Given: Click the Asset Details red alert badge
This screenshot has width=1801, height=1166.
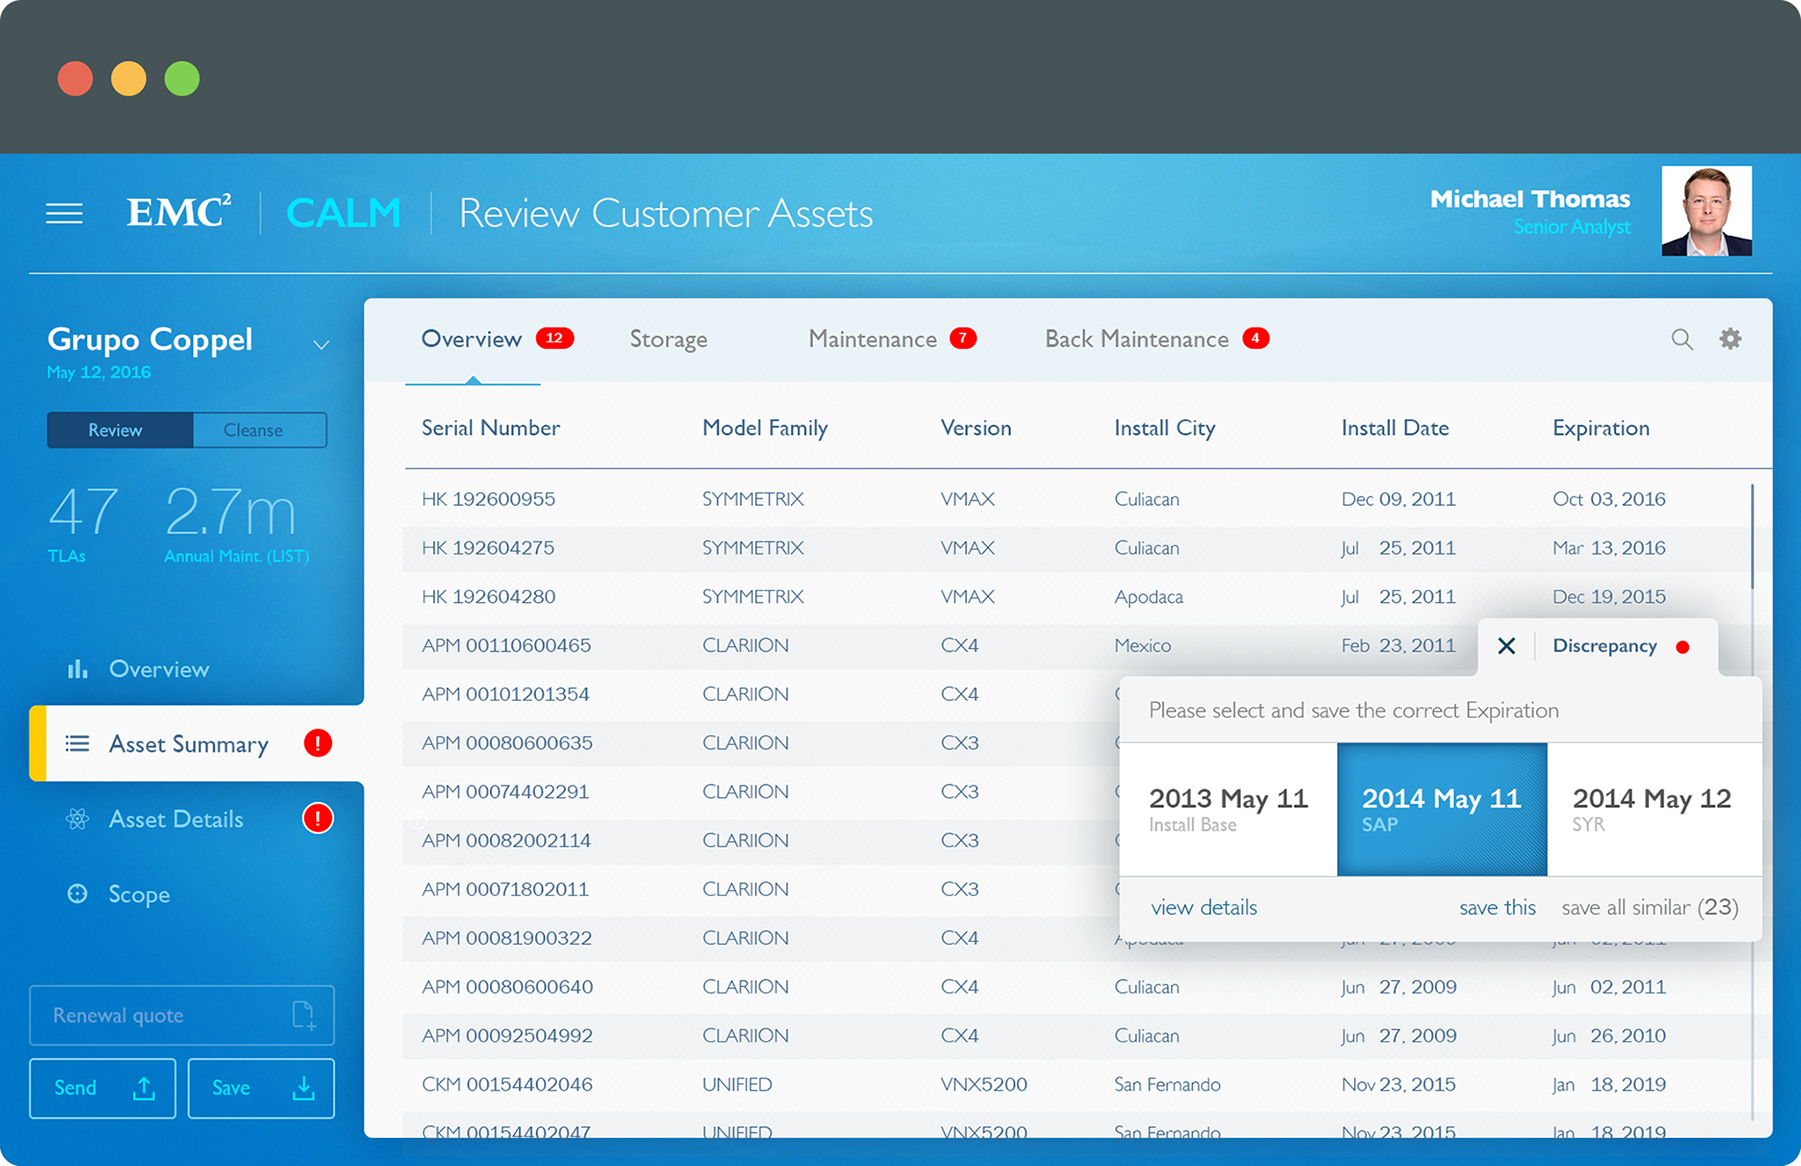Looking at the screenshot, I should coord(317,818).
